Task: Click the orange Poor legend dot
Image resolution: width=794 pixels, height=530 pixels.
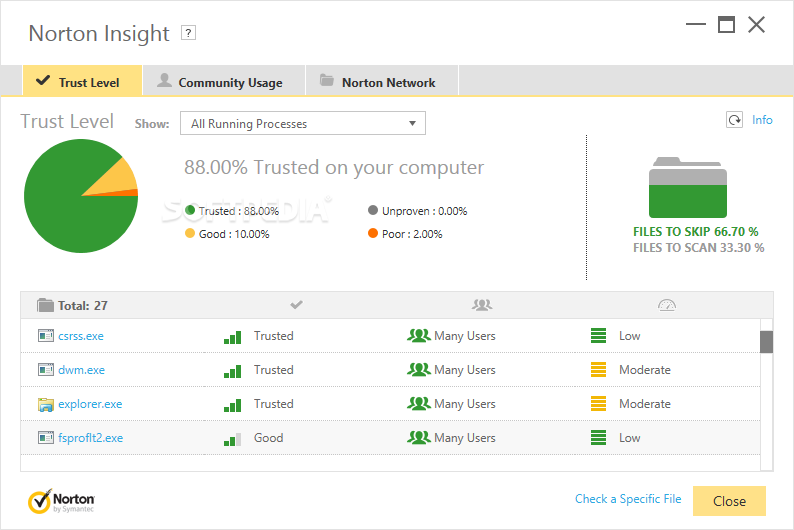Action: tap(373, 233)
